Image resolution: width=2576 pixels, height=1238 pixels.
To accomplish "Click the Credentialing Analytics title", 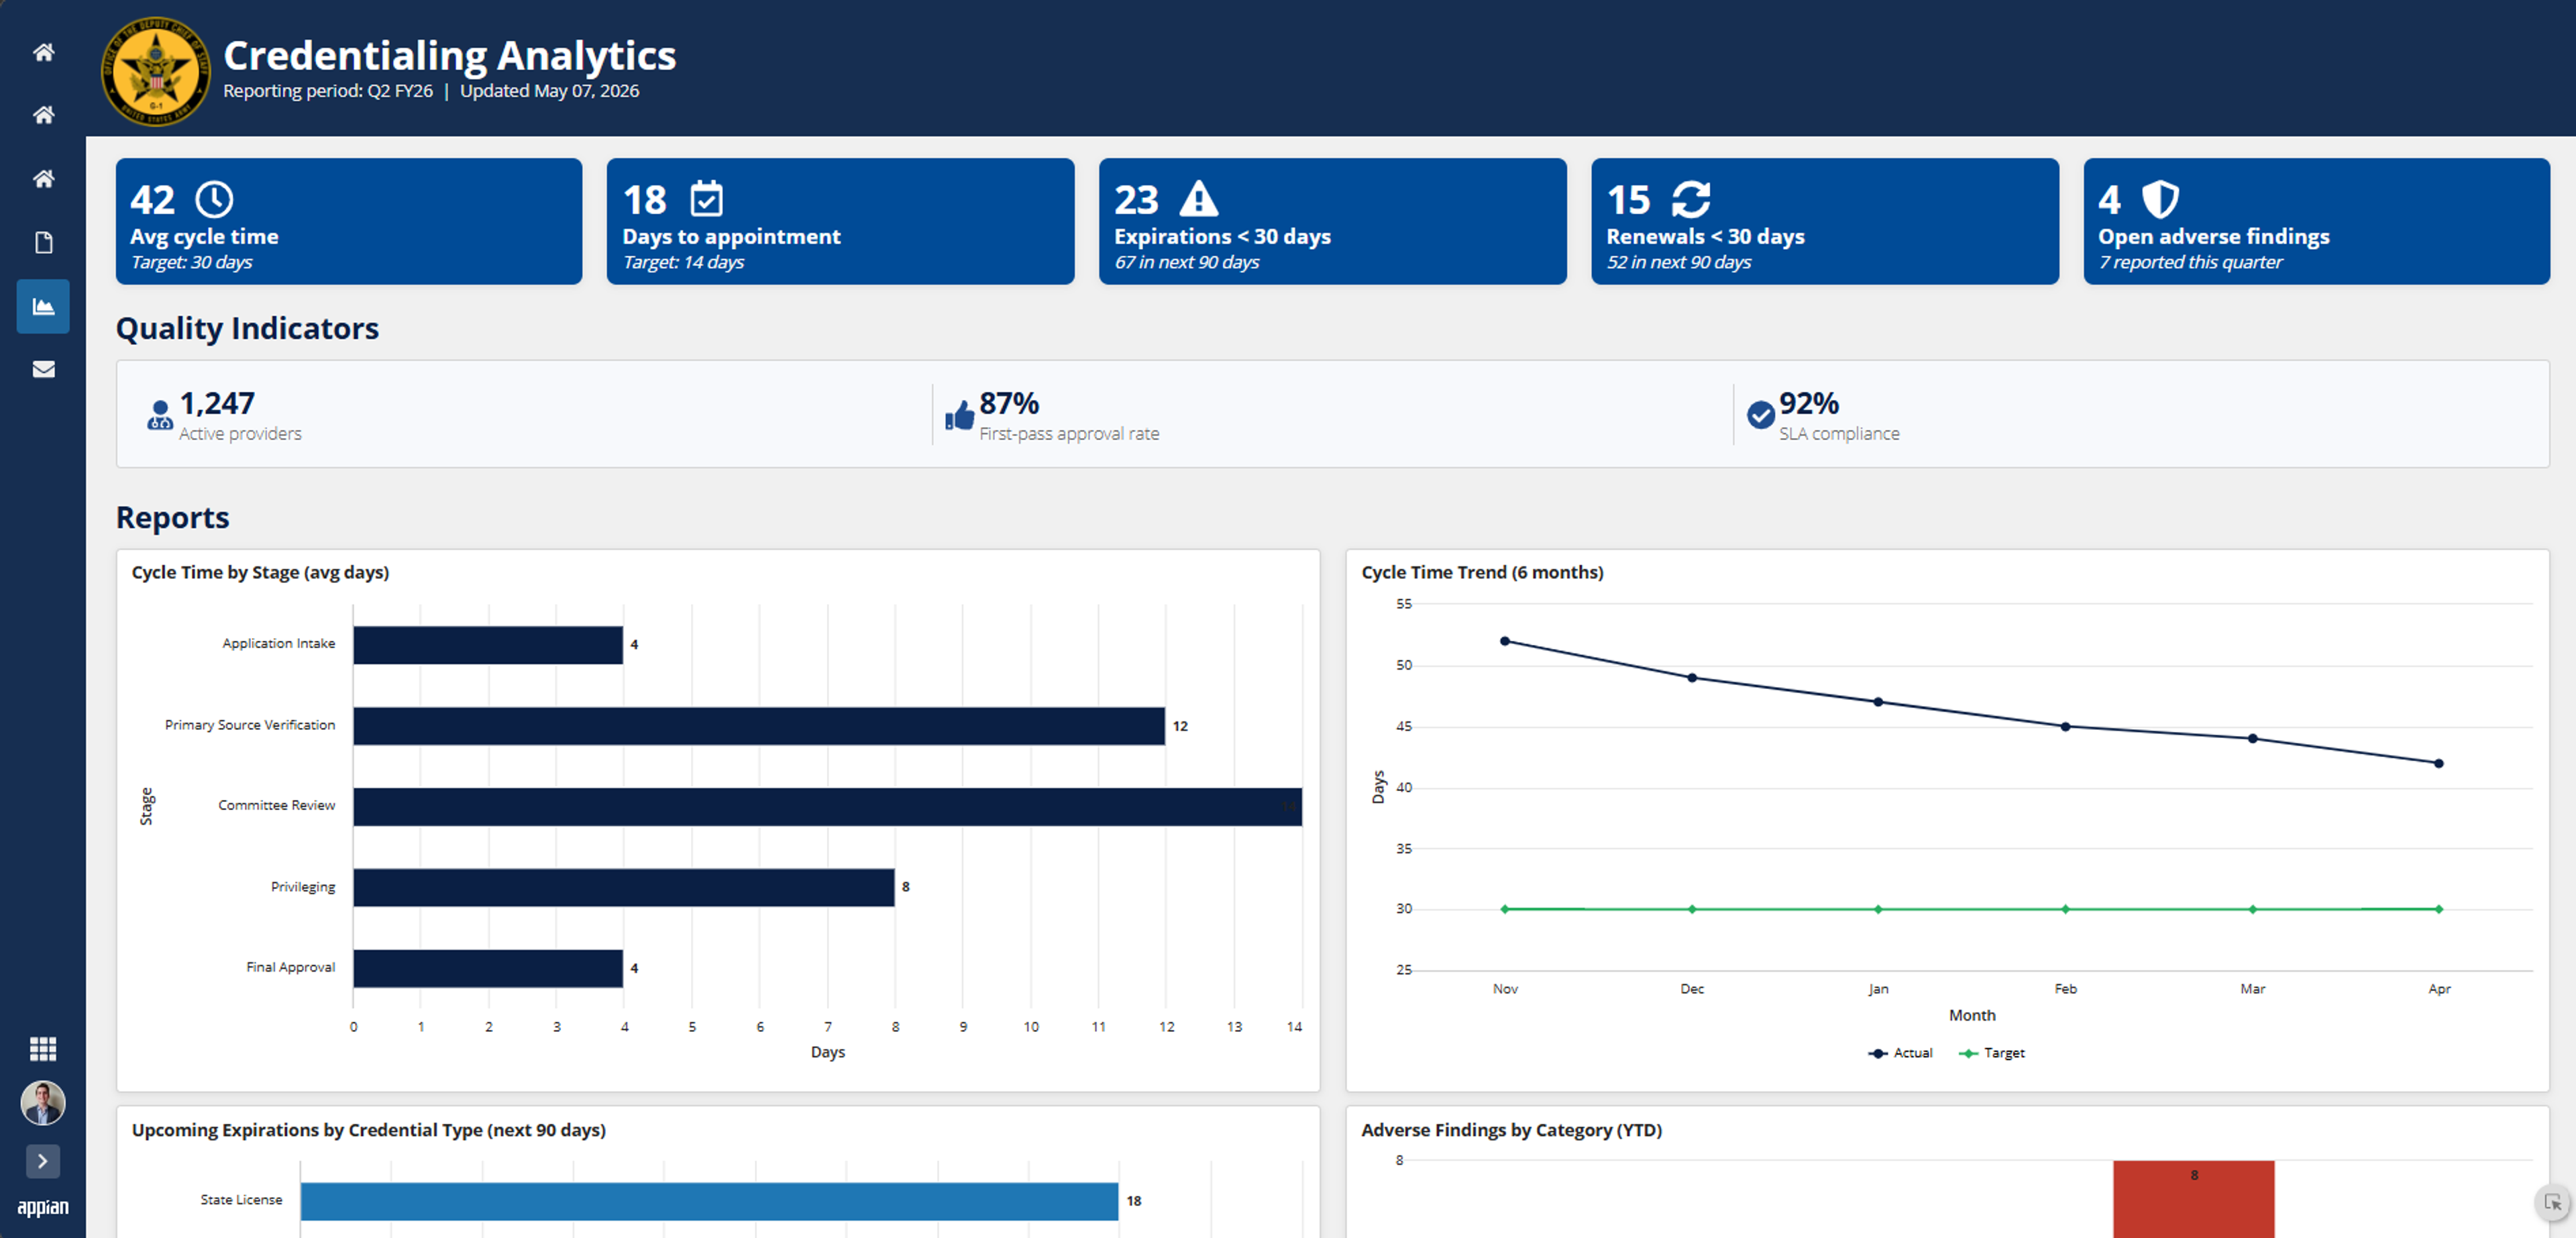I will [x=450, y=55].
